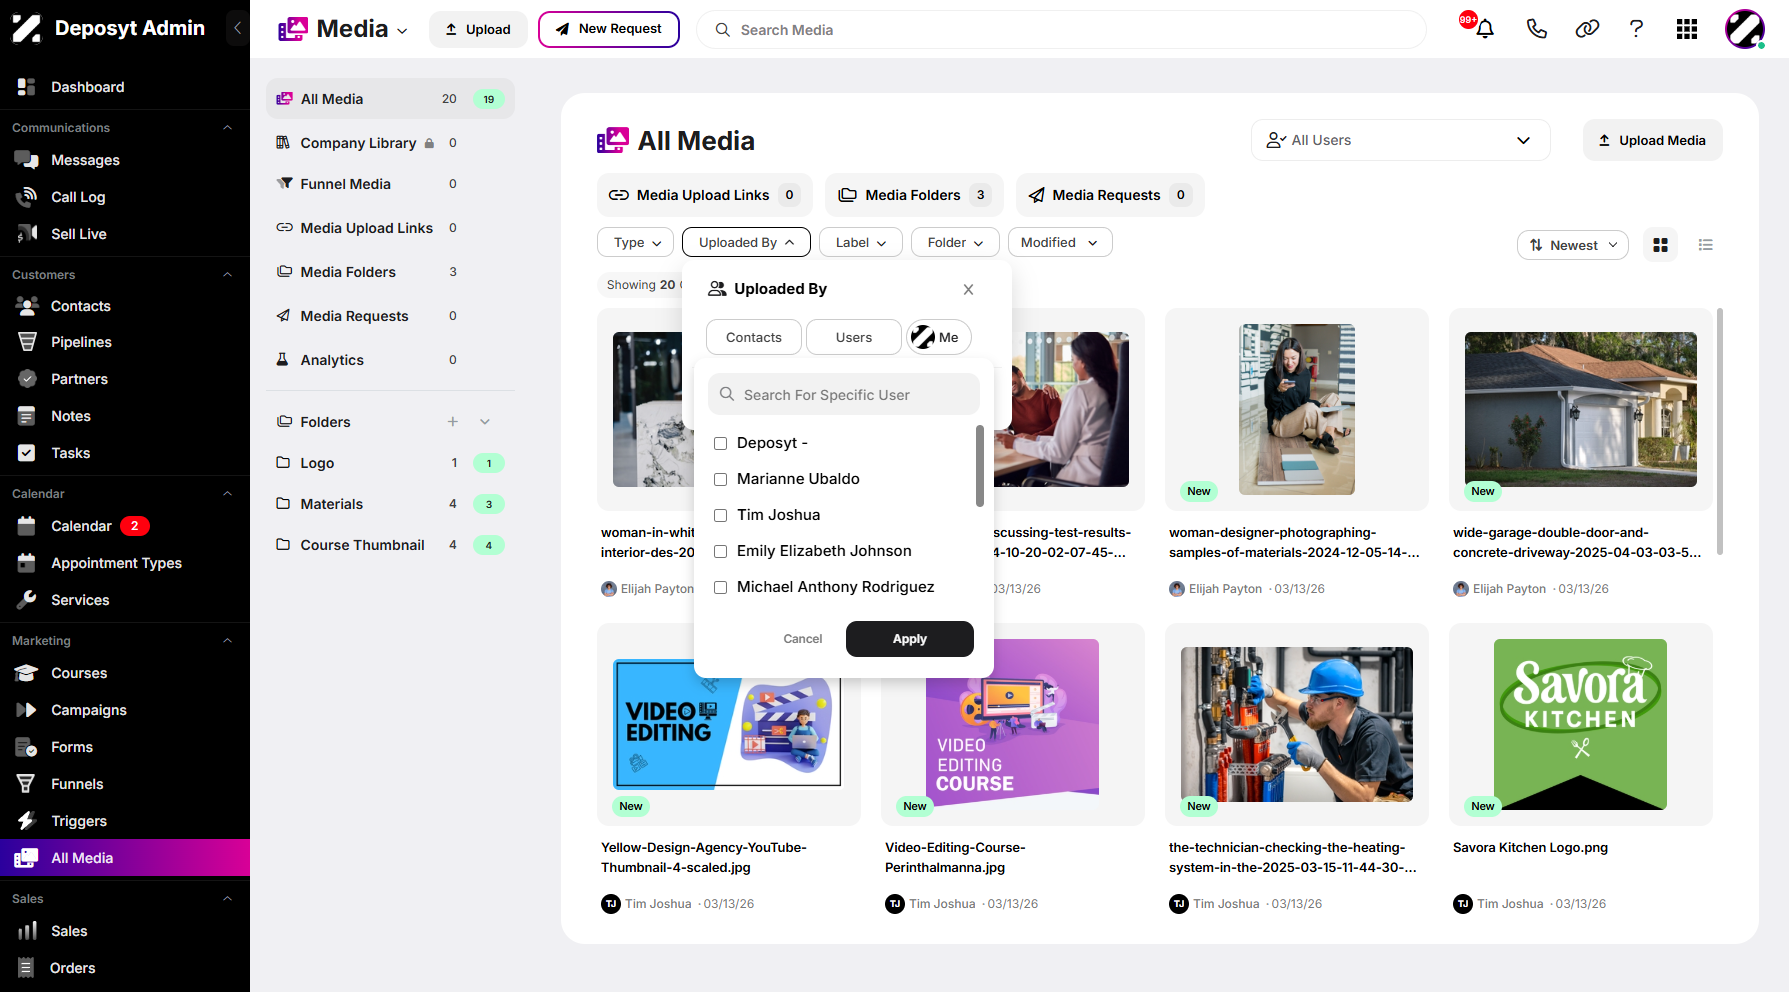Click the New Request button

pyautogui.click(x=609, y=29)
